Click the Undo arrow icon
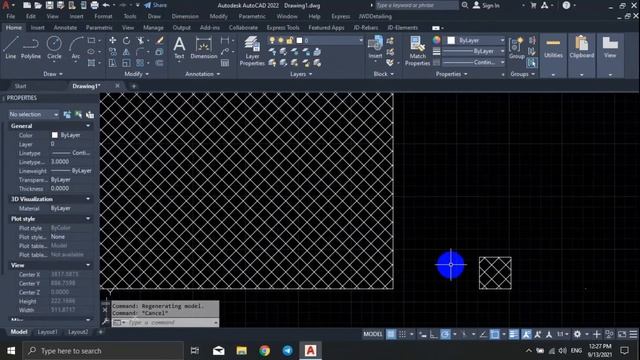The height and width of the screenshot is (360, 640). click(x=106, y=5)
